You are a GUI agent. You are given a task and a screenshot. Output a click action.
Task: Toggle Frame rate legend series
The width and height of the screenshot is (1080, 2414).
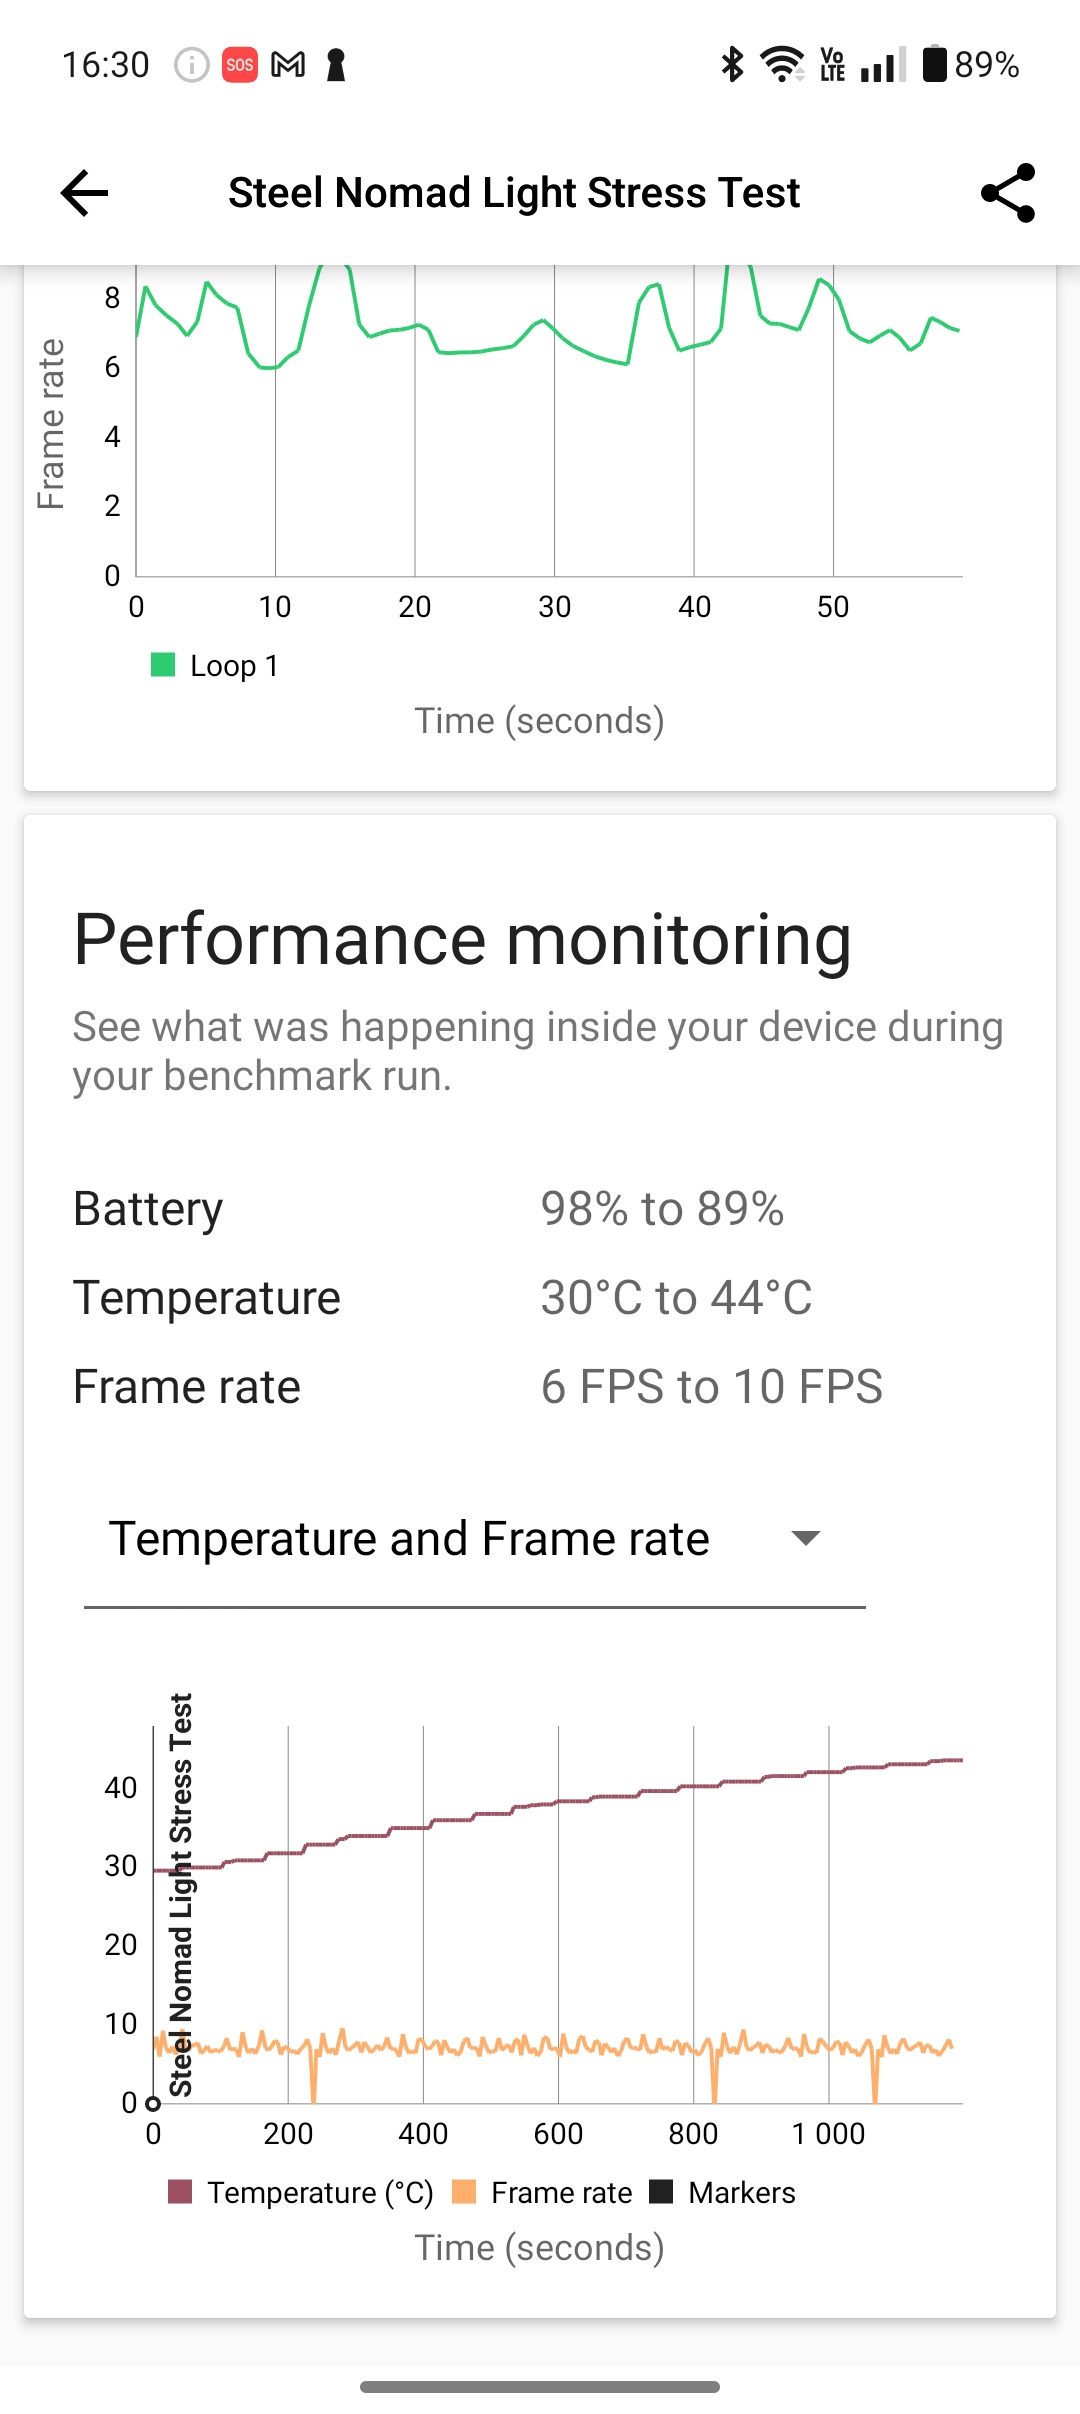(x=543, y=2192)
